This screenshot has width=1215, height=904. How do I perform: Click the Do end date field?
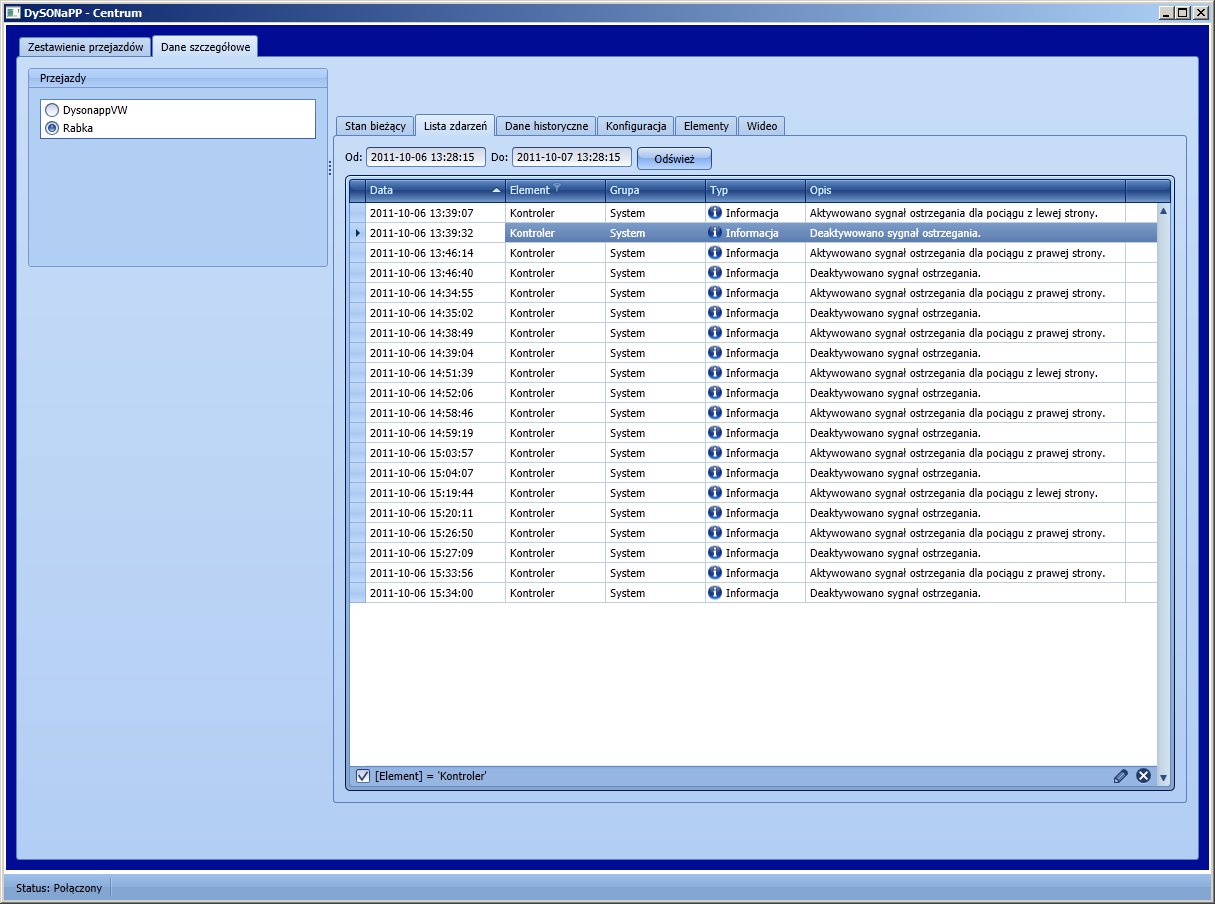572,157
